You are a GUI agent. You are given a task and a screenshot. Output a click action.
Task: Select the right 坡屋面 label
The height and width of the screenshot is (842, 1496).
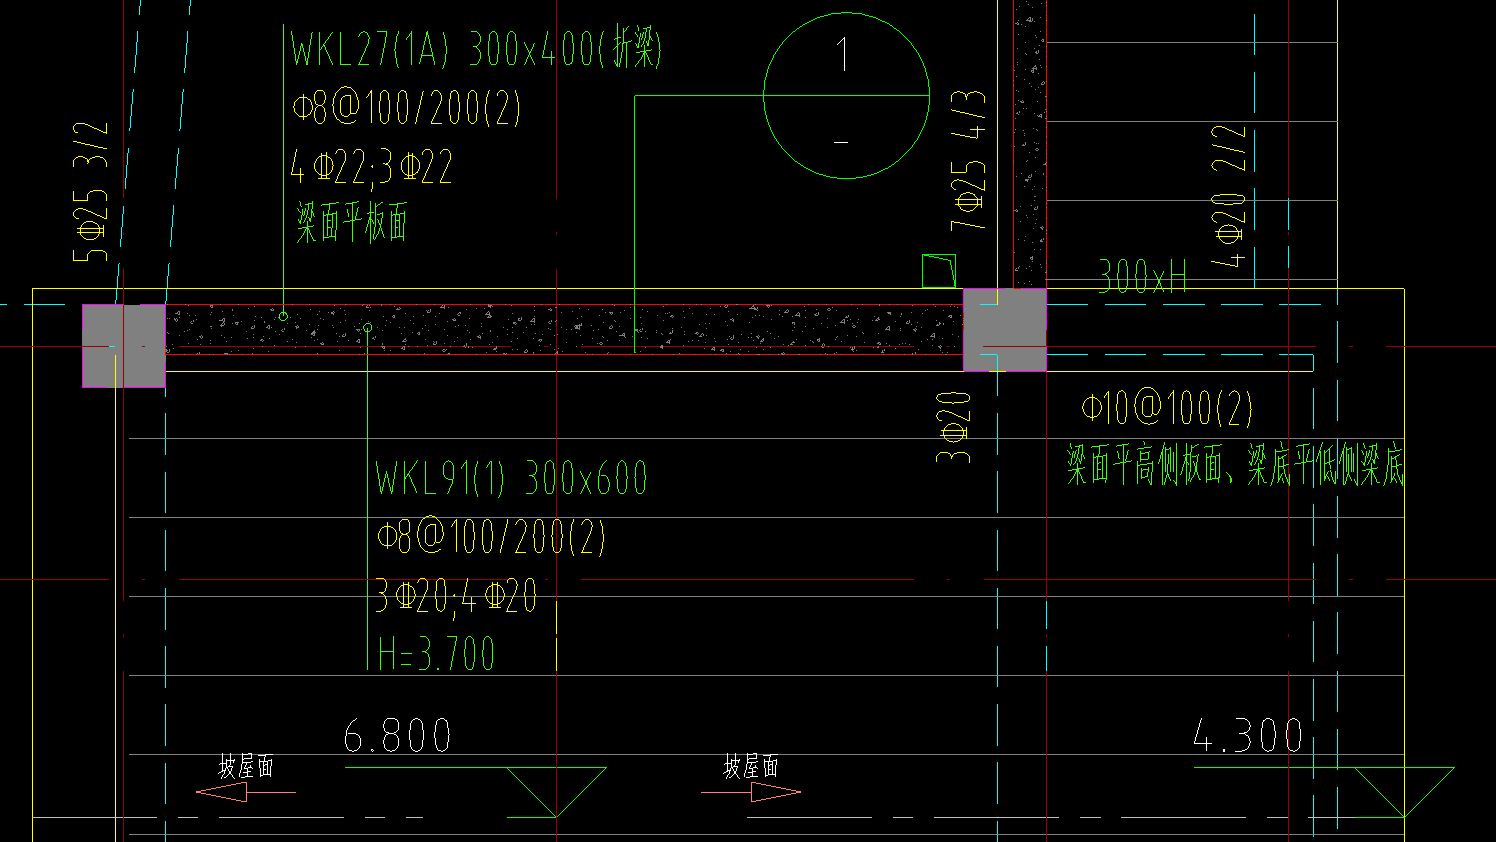751,767
